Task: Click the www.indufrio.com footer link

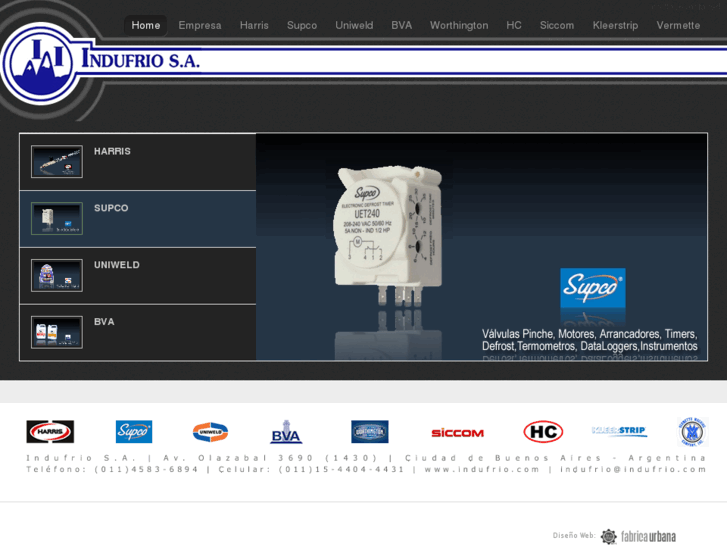Action: click(x=482, y=469)
